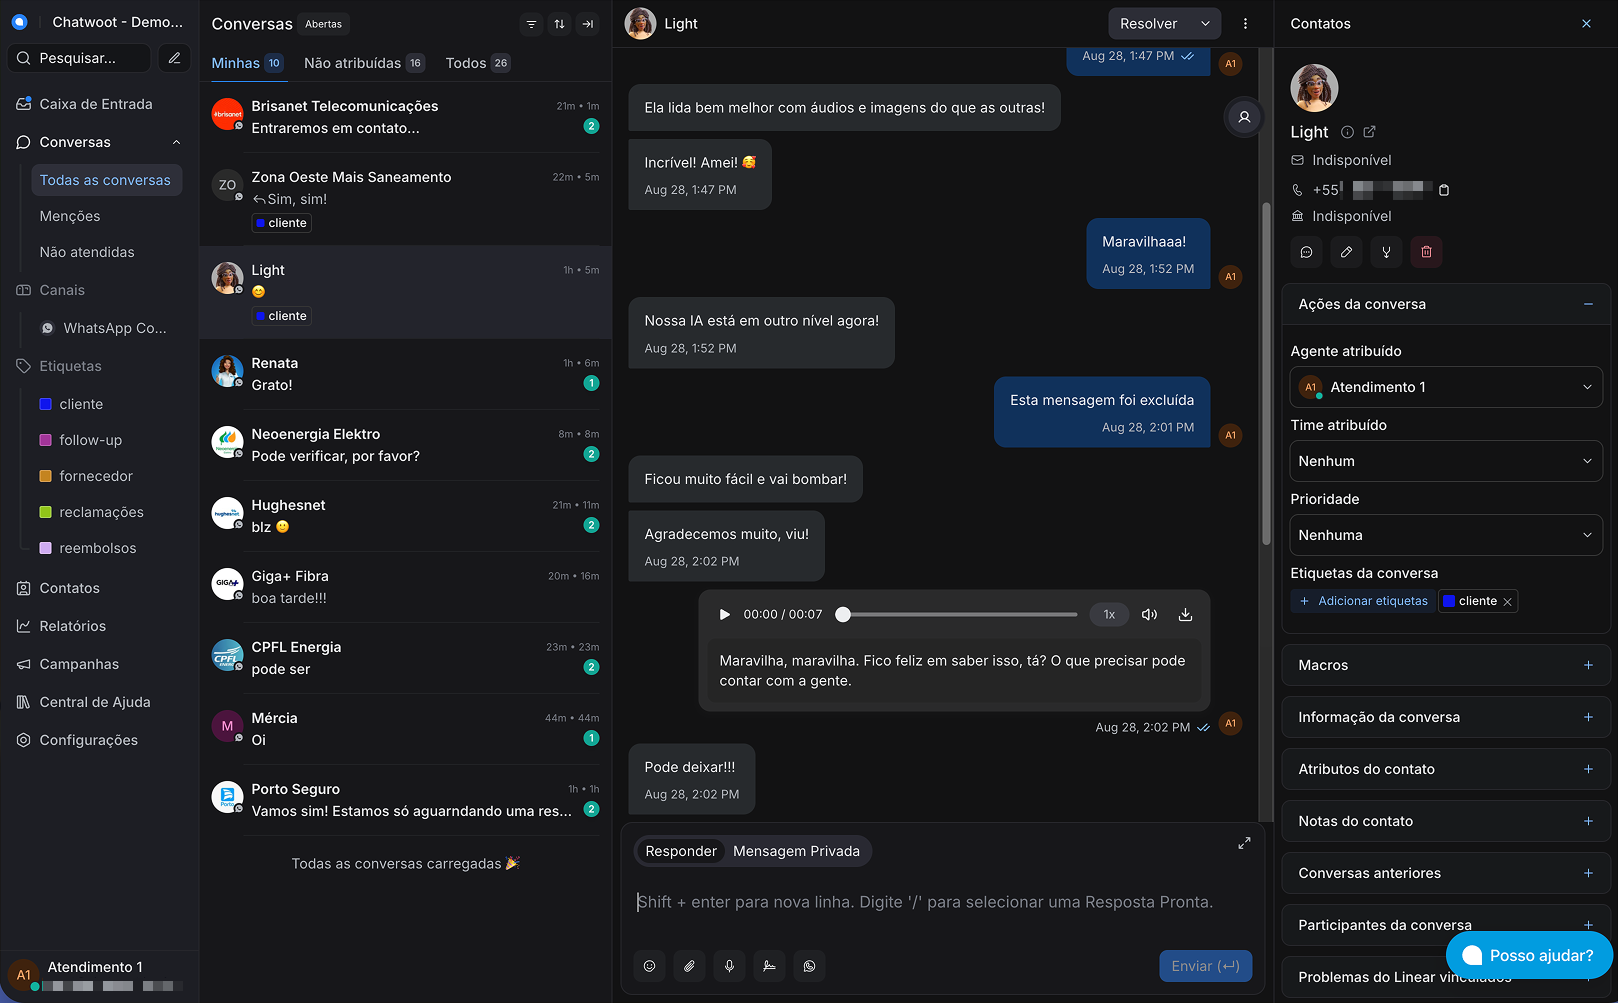Open the Renata conversation
Screen dimensions: 1618x1003
pos(405,374)
